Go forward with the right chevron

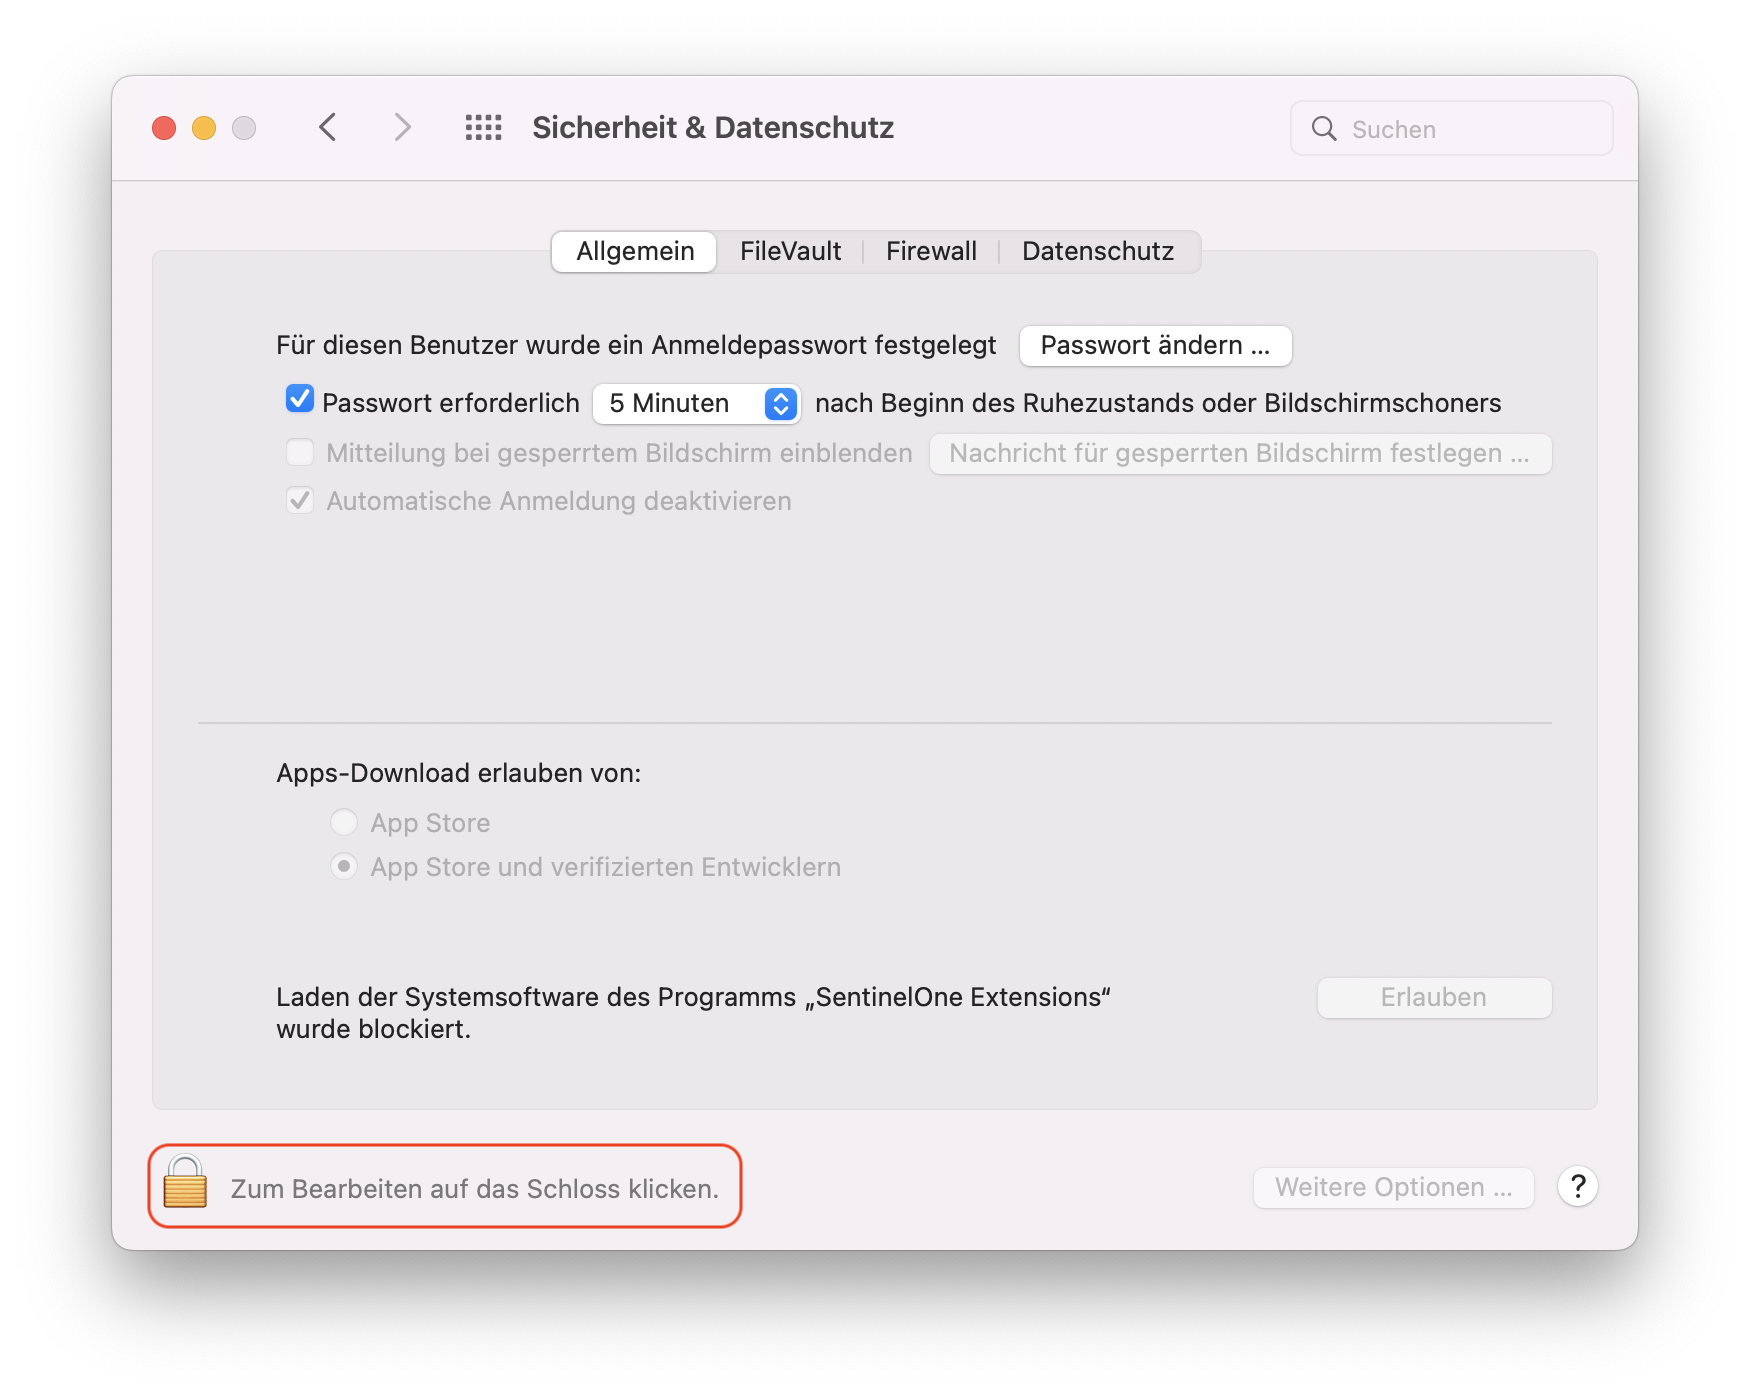click(402, 128)
